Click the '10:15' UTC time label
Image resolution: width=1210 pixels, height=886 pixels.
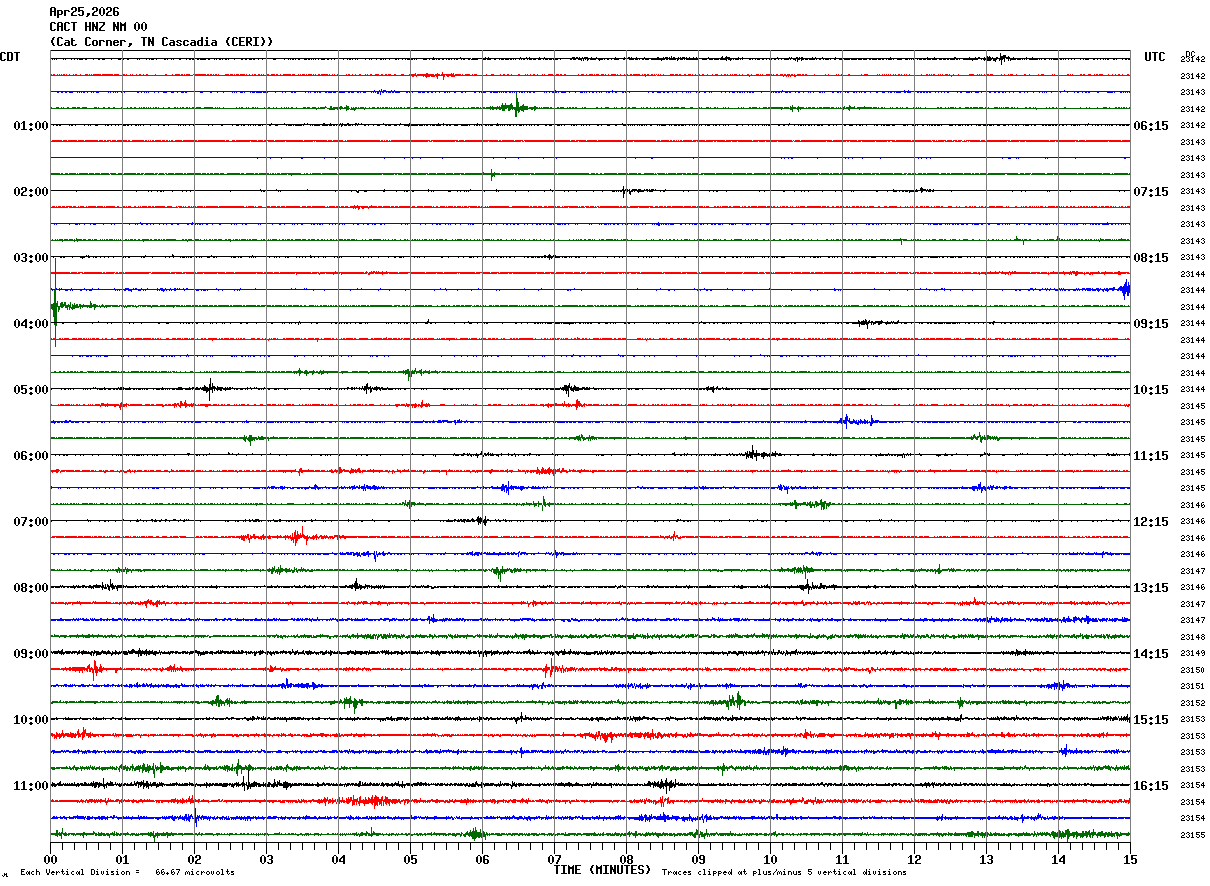pos(1151,390)
